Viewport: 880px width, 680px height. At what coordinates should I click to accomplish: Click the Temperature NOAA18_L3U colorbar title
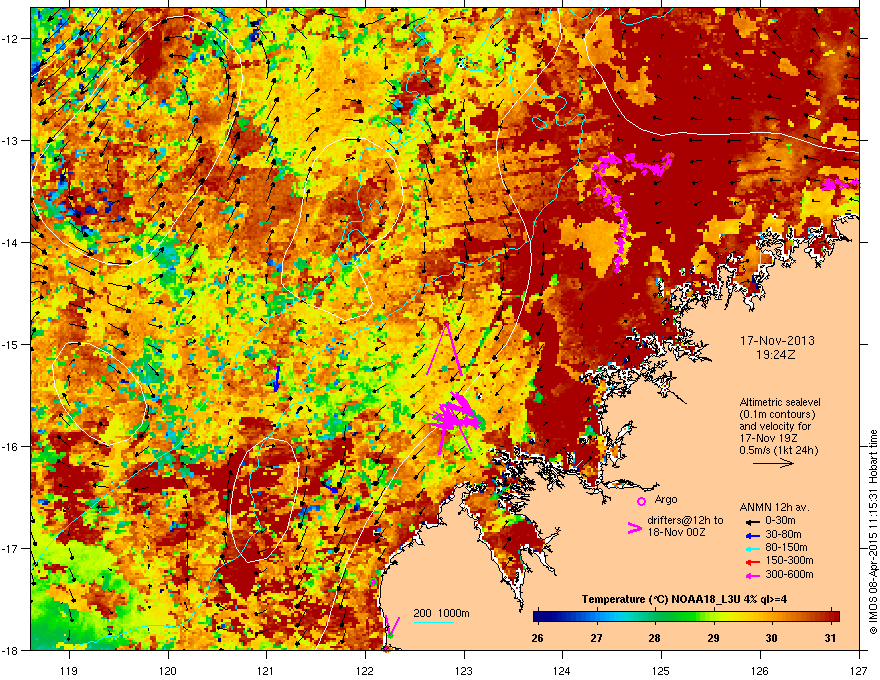[x=684, y=599]
